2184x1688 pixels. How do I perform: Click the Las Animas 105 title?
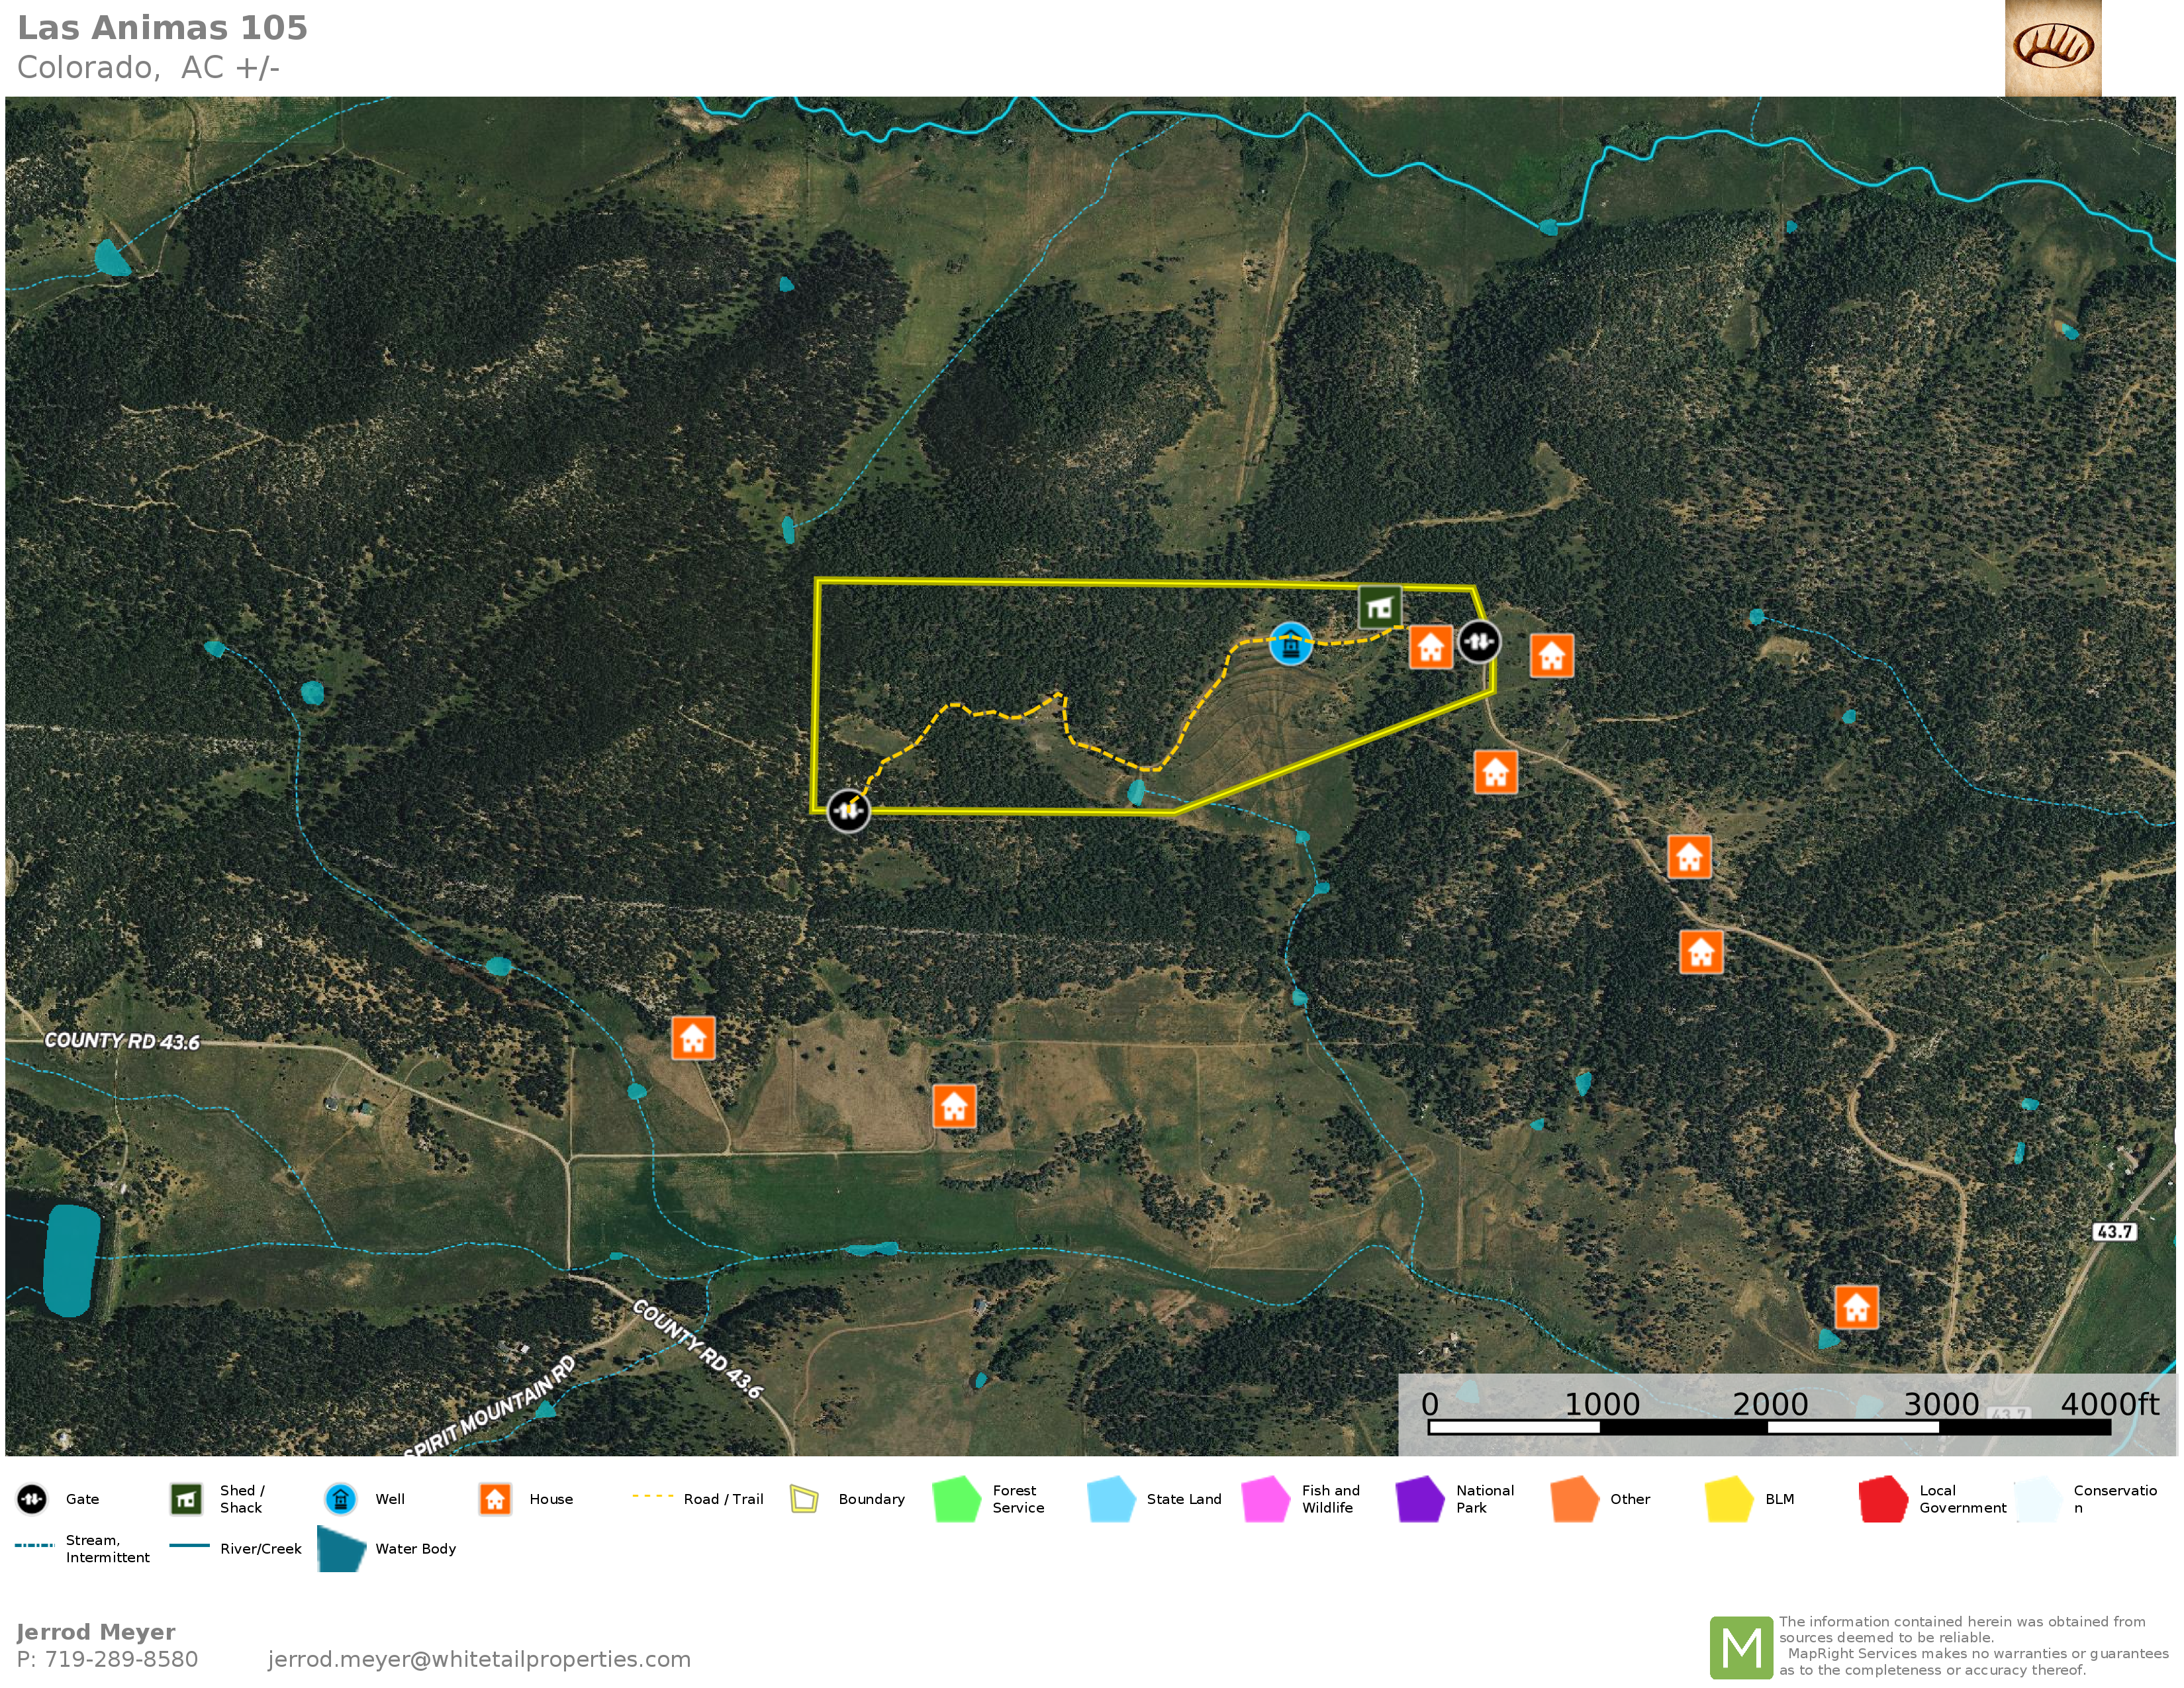coord(163,28)
